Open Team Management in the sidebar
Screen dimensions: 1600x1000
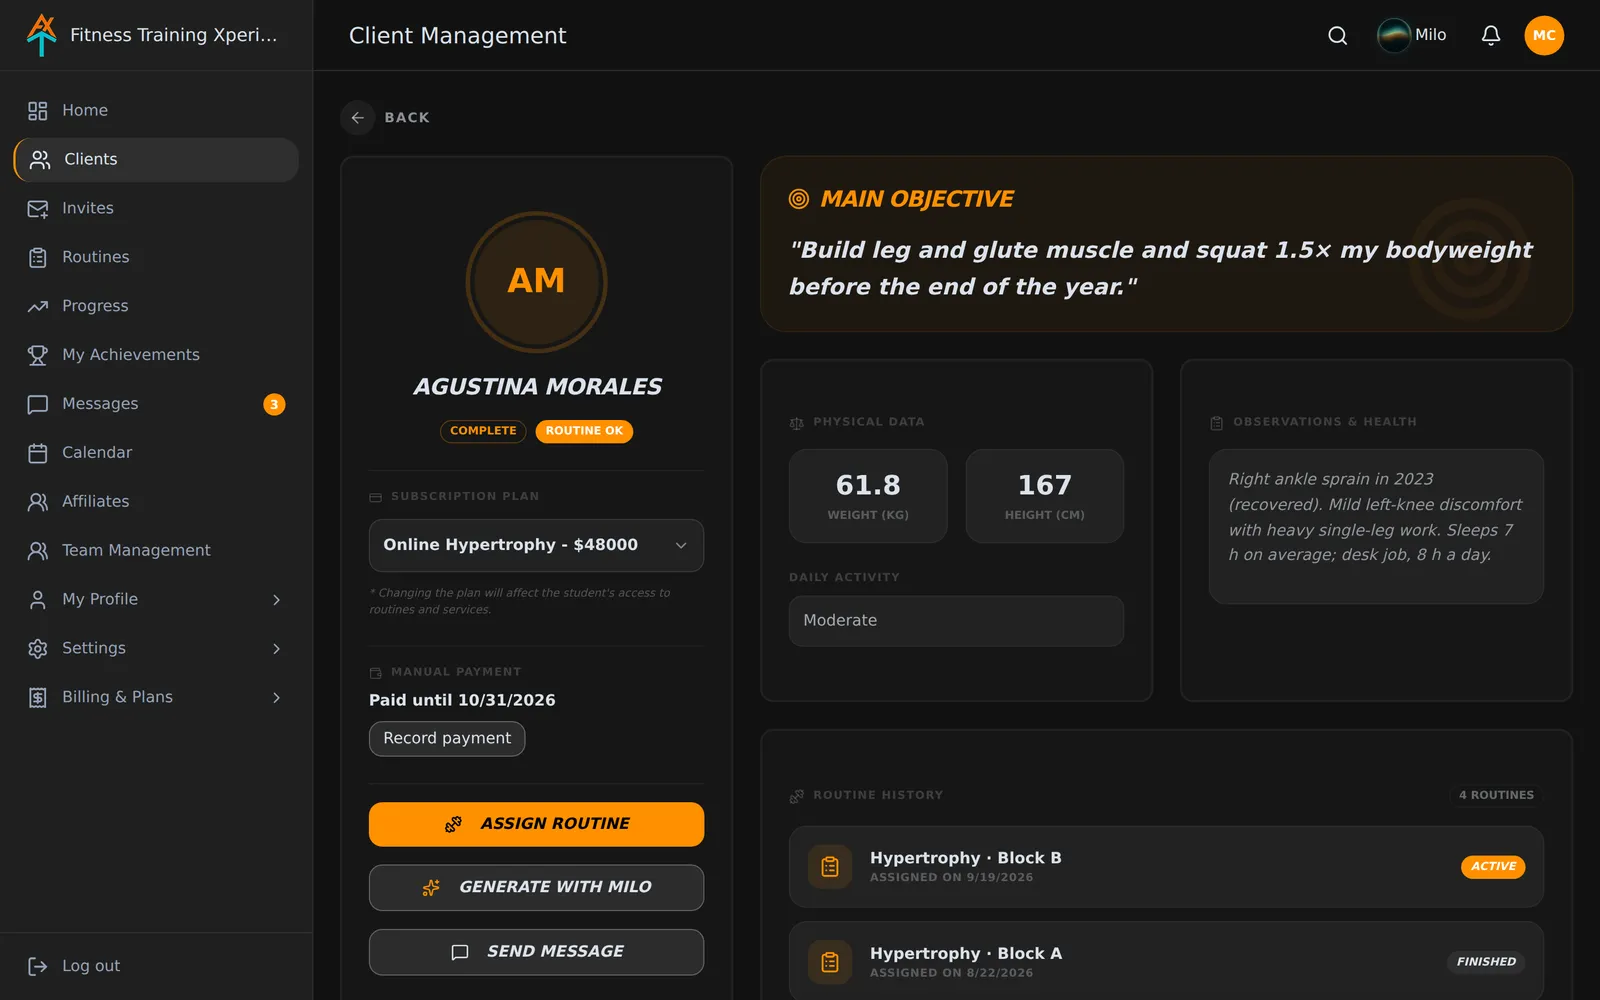(x=156, y=551)
